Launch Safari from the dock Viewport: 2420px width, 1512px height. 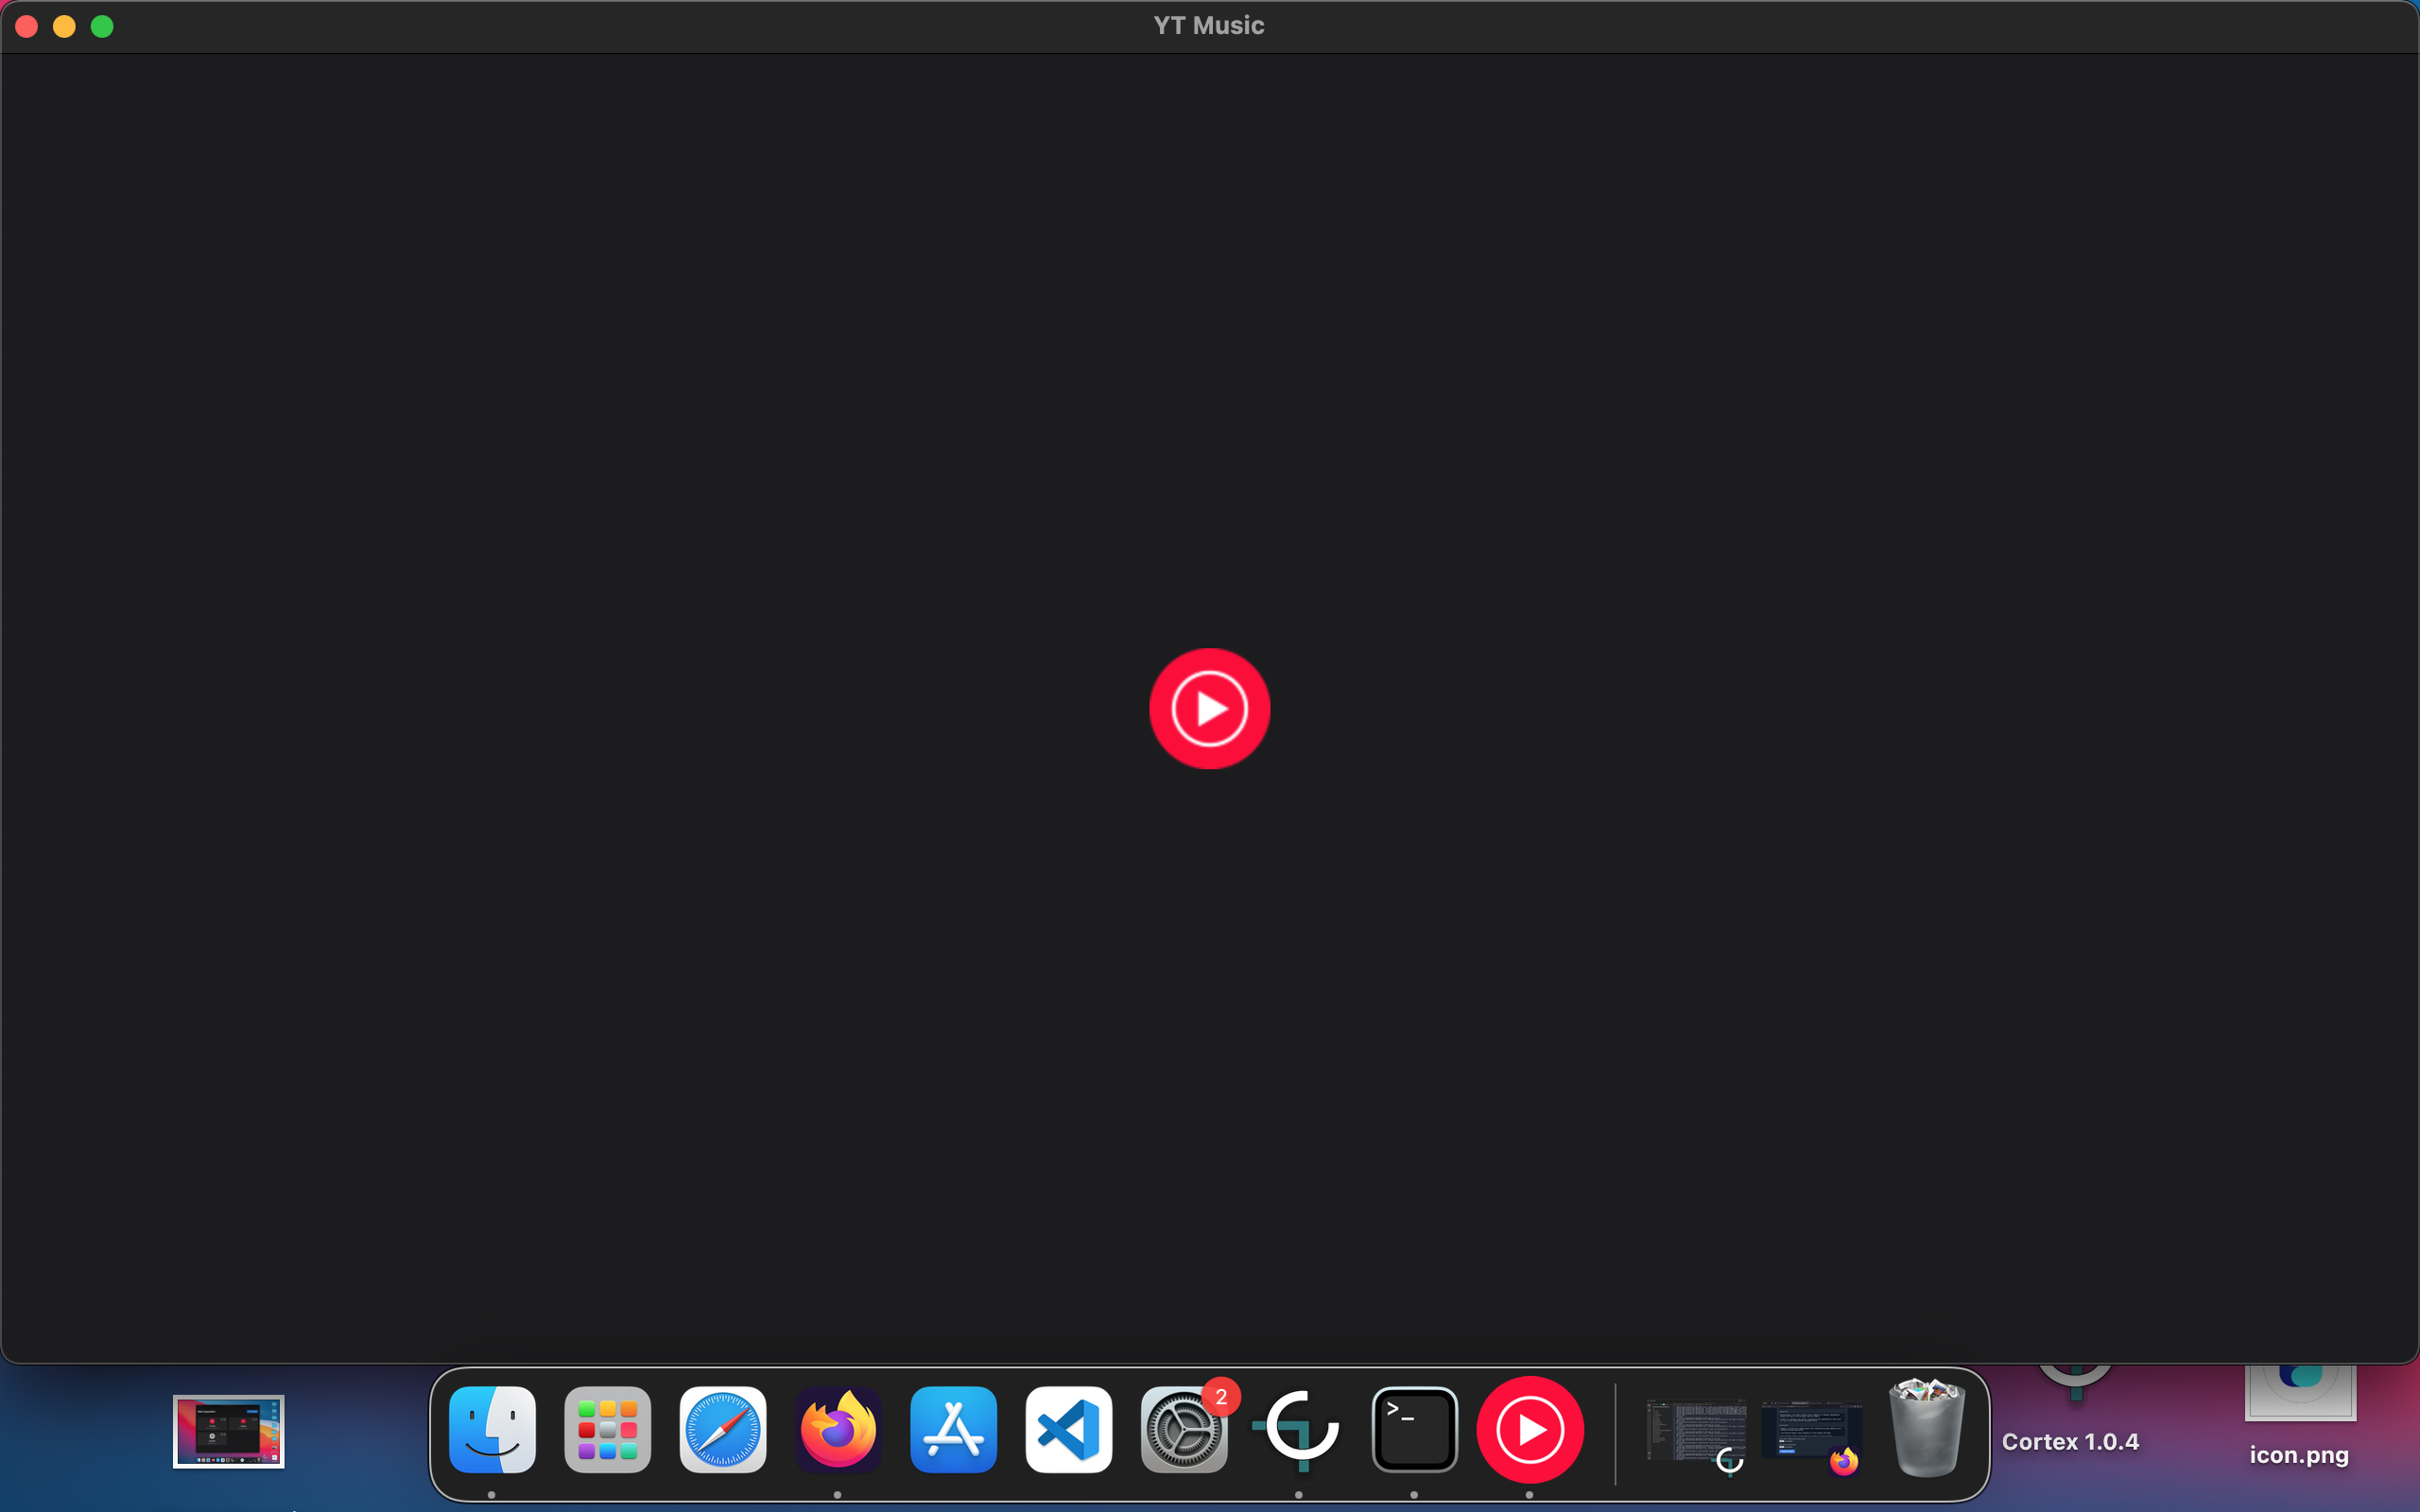pyautogui.click(x=722, y=1430)
